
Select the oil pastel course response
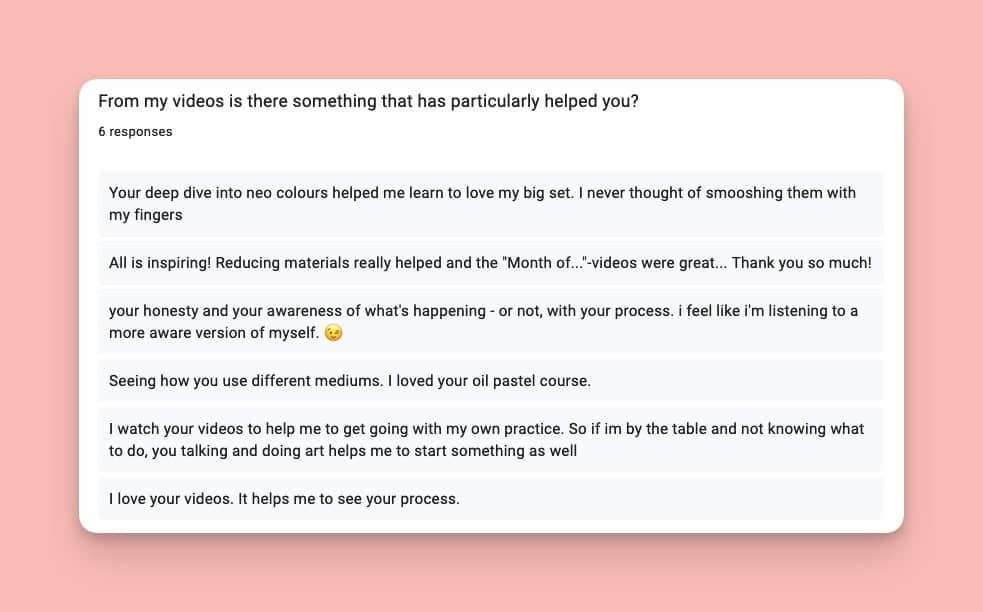(x=491, y=381)
